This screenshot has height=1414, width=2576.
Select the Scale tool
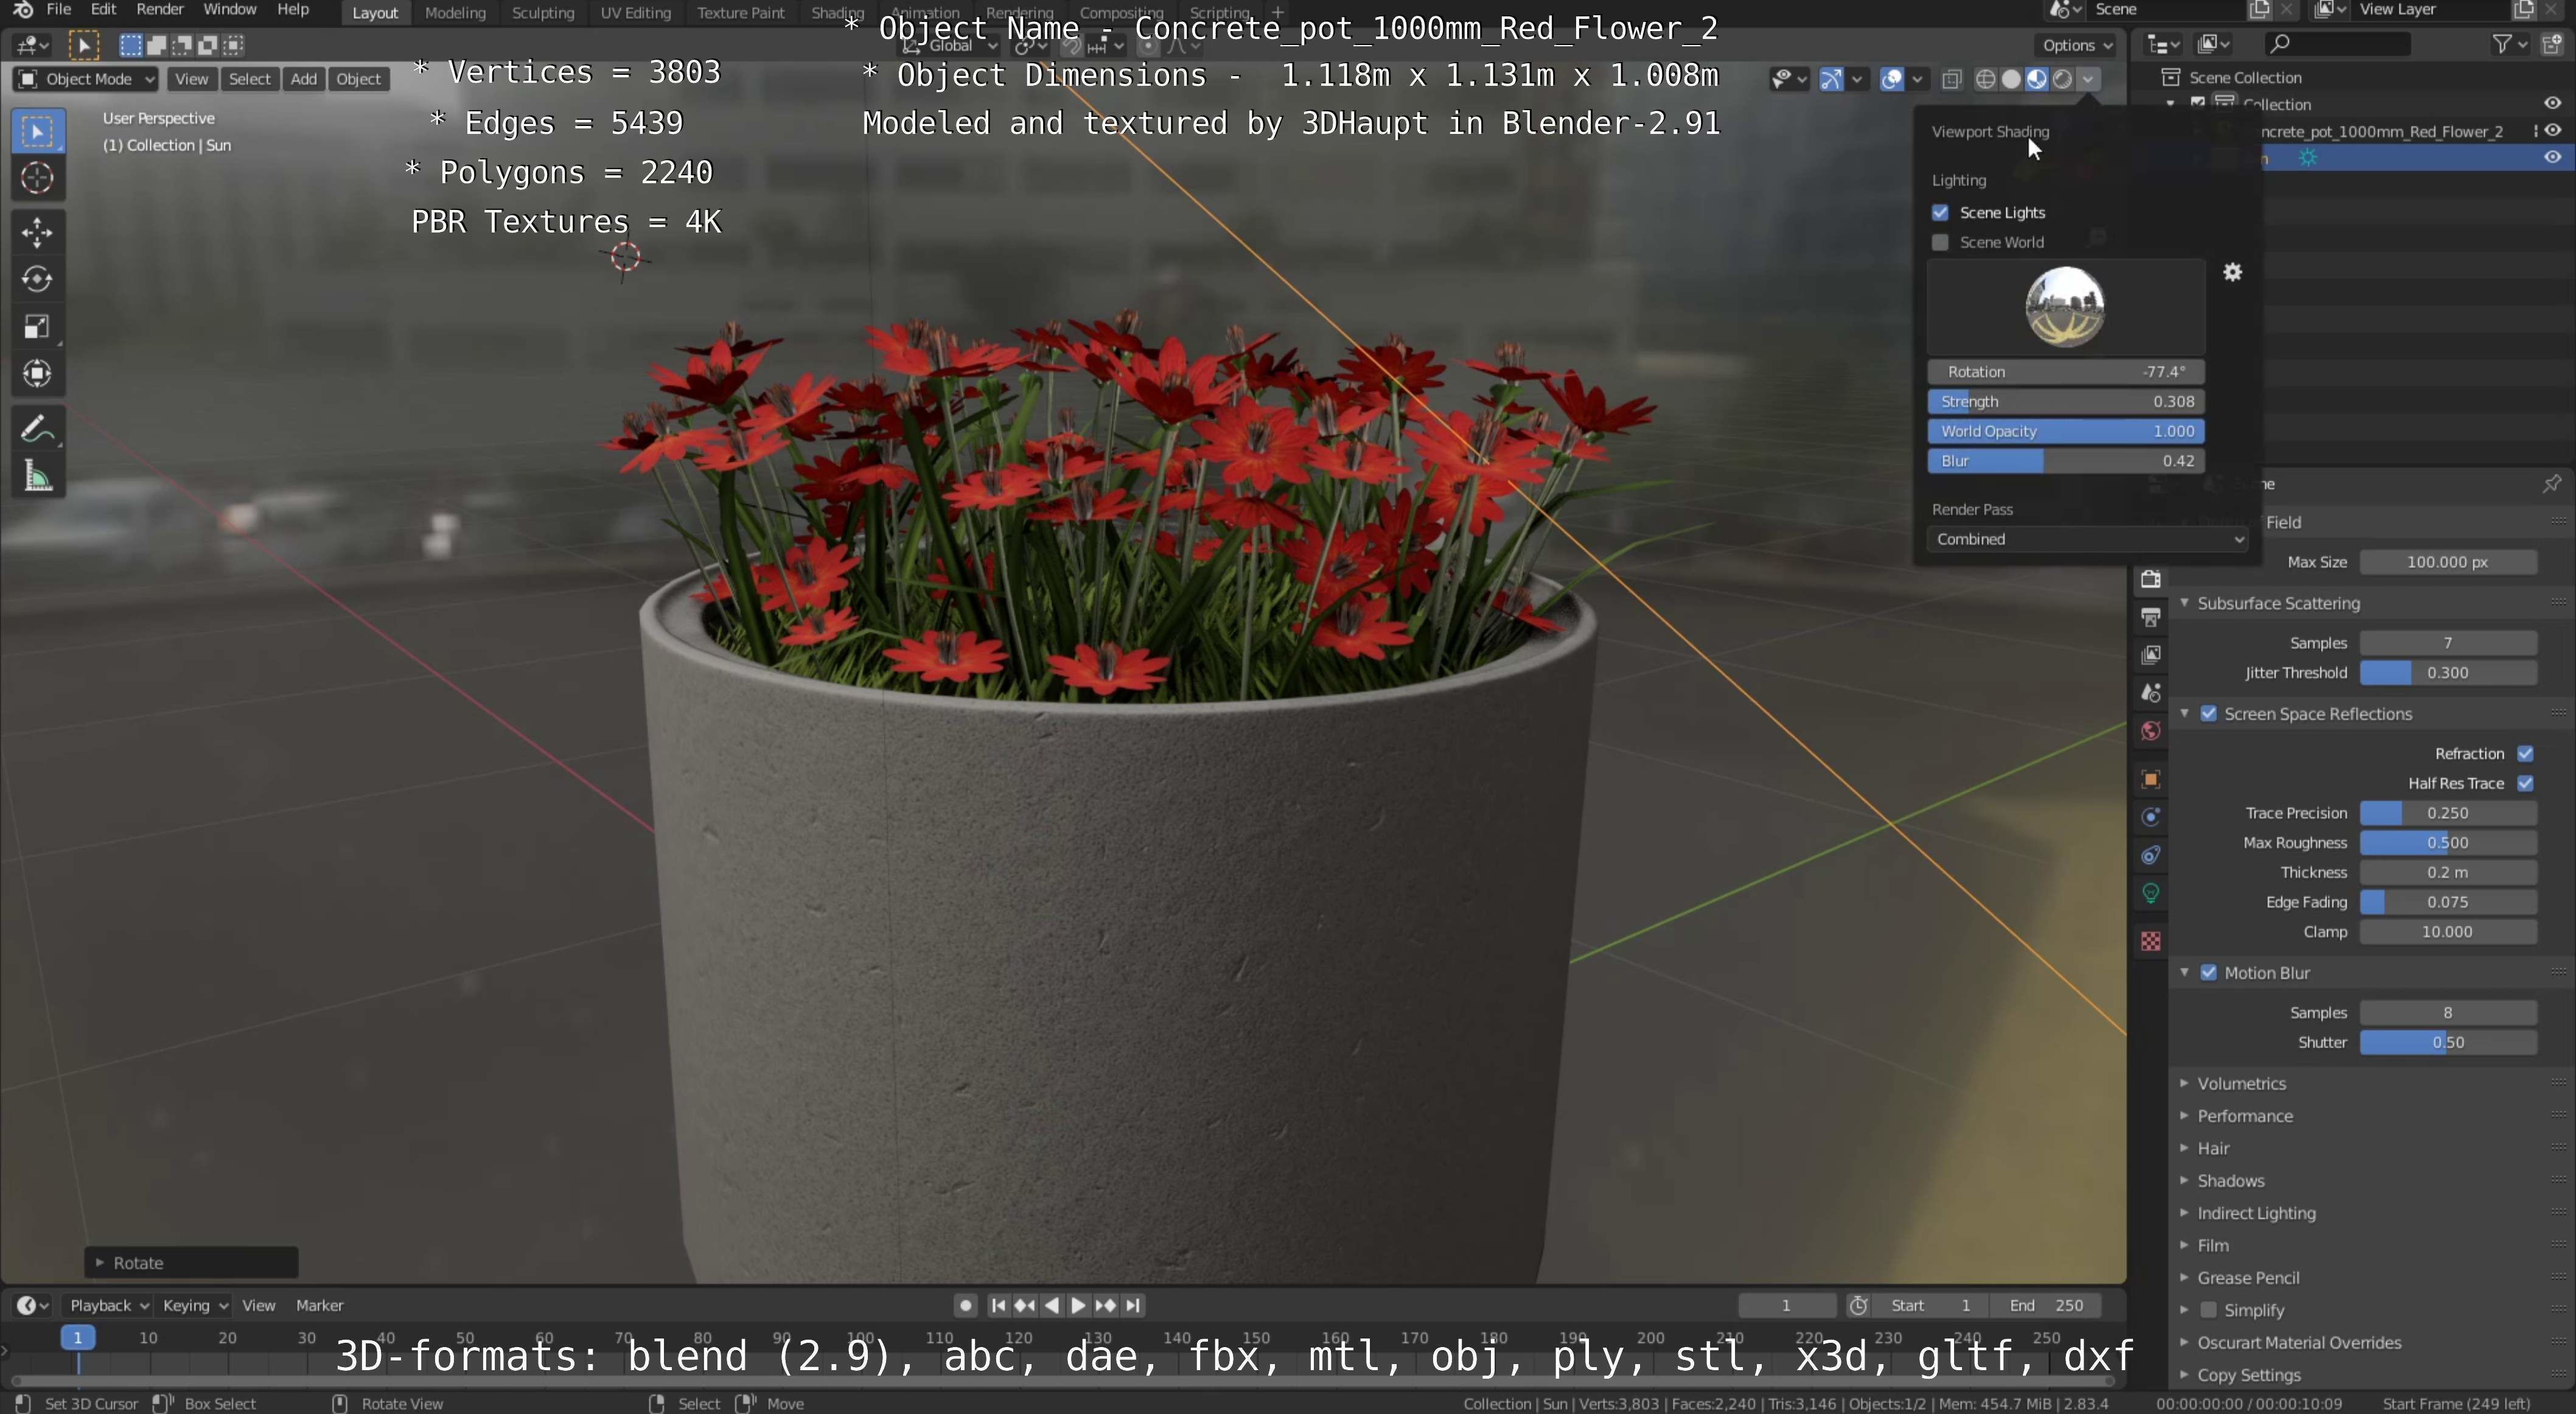pyautogui.click(x=38, y=326)
